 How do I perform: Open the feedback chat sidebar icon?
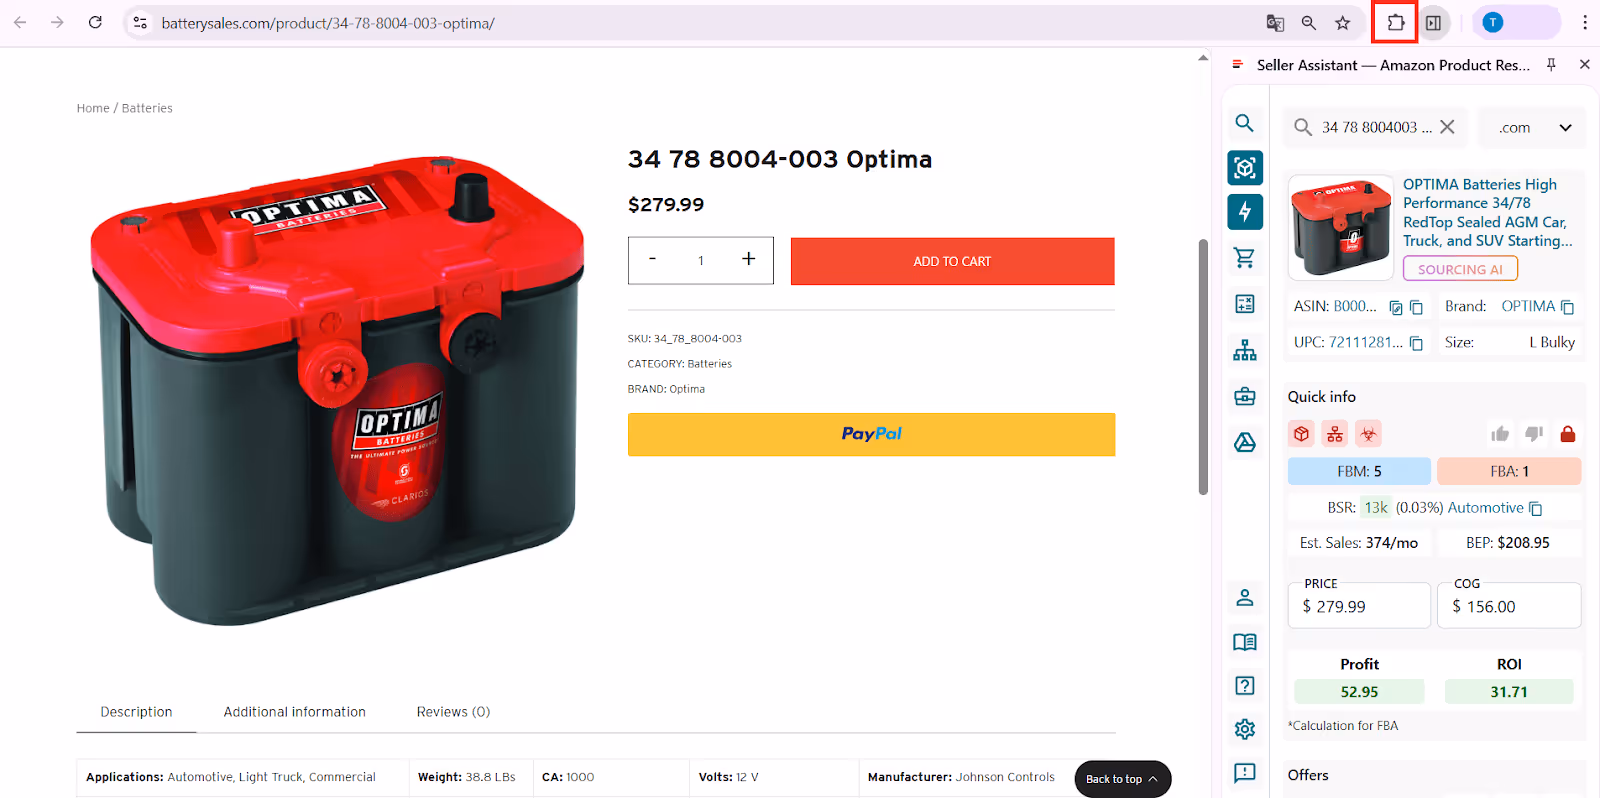coord(1244,772)
